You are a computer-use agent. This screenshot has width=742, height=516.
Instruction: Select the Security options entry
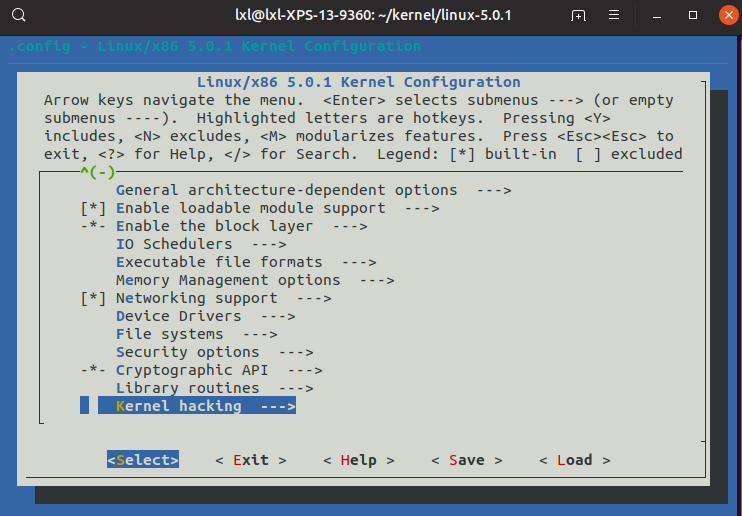coord(187,352)
